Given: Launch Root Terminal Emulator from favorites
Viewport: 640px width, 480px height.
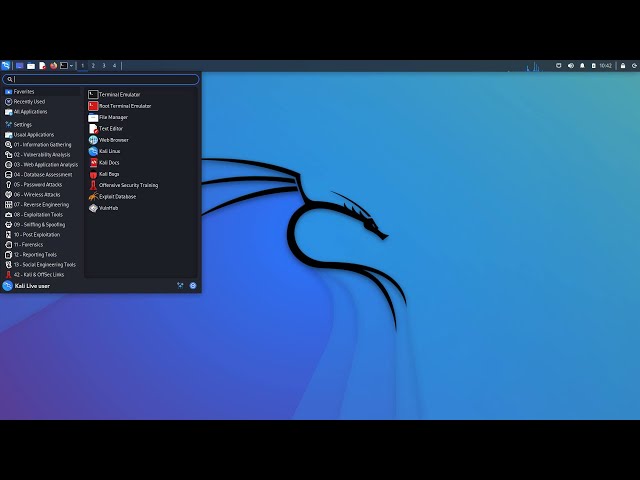Looking at the screenshot, I should (x=141, y=106).
